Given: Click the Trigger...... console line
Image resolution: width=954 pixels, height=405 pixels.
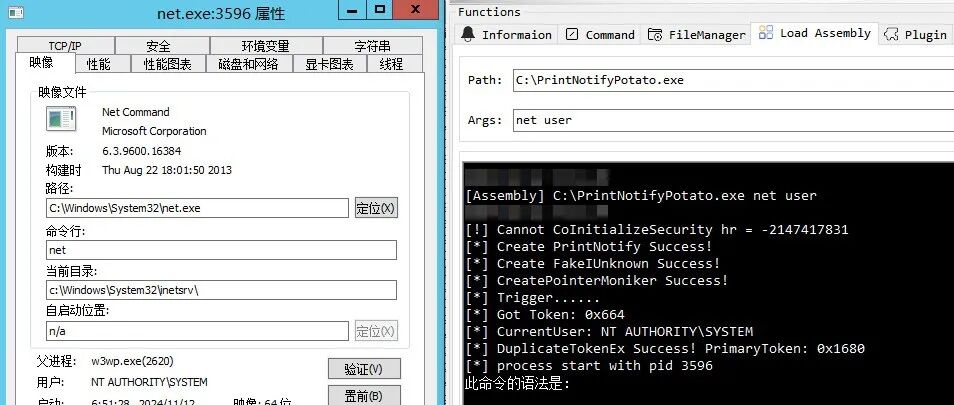Looking at the screenshot, I should 532,298.
